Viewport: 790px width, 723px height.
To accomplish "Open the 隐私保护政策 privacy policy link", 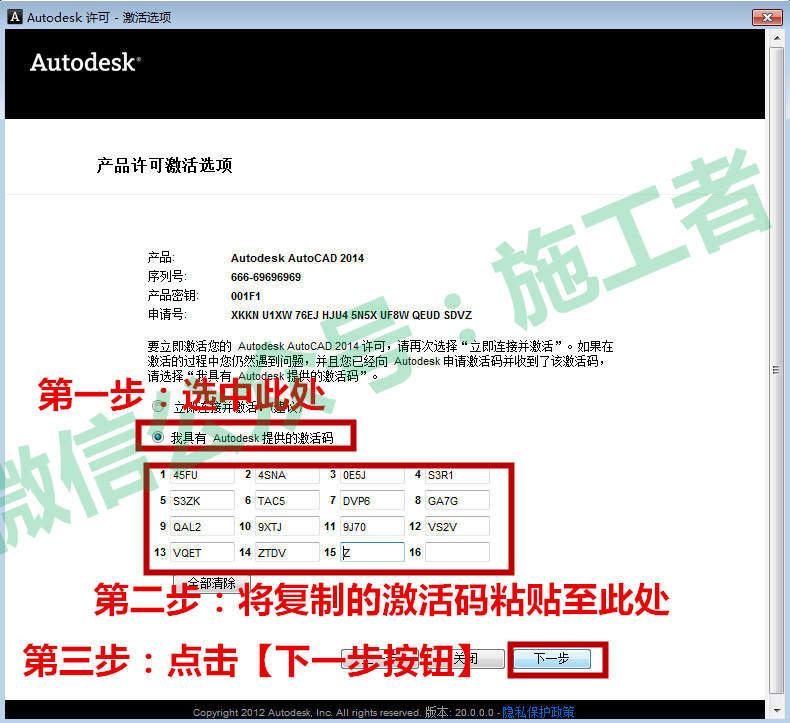I will point(538,711).
